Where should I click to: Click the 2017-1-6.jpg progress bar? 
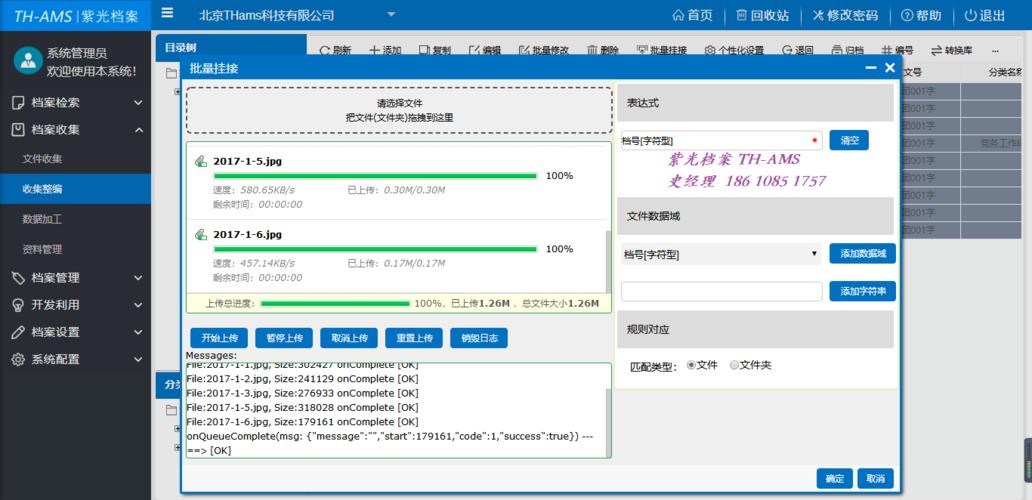(x=375, y=249)
